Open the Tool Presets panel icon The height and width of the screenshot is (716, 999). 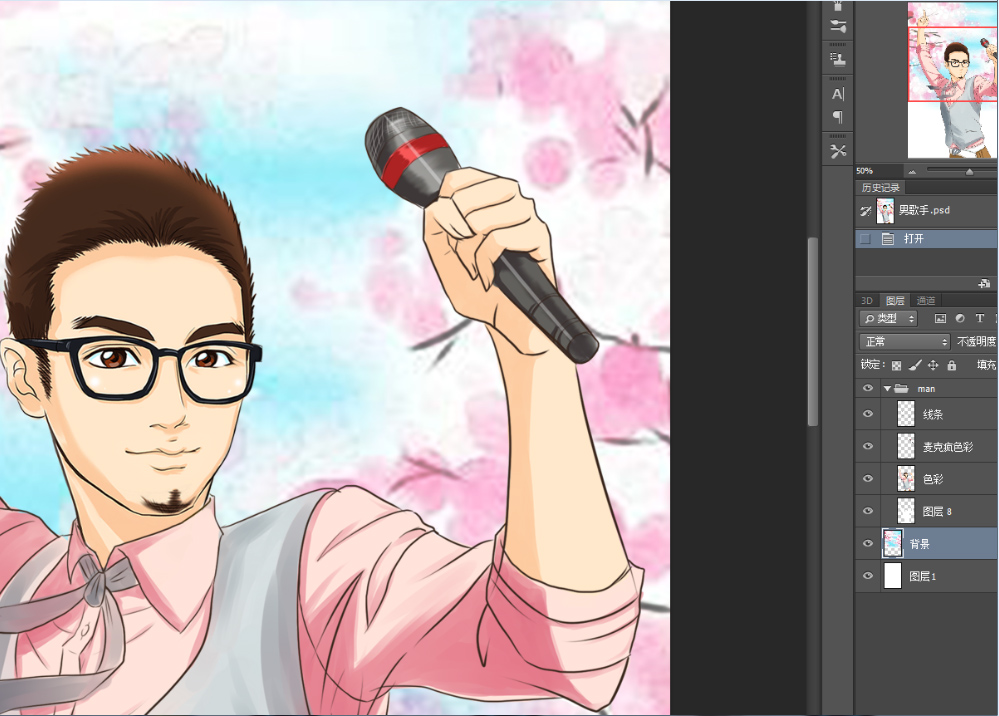pos(838,152)
